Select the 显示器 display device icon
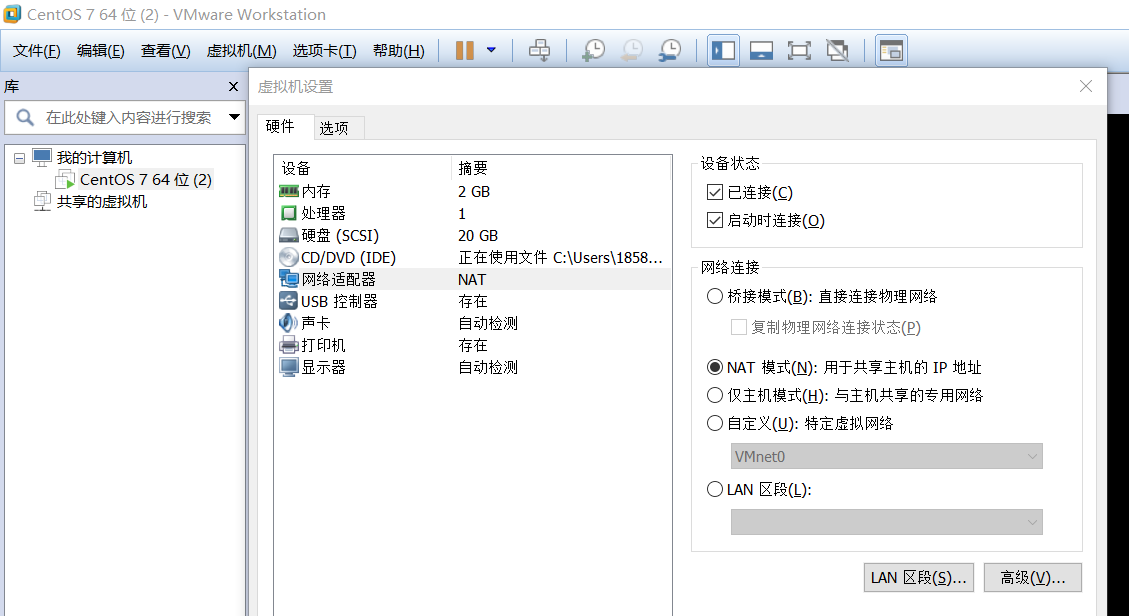This screenshot has height=616, width=1129. click(x=289, y=367)
